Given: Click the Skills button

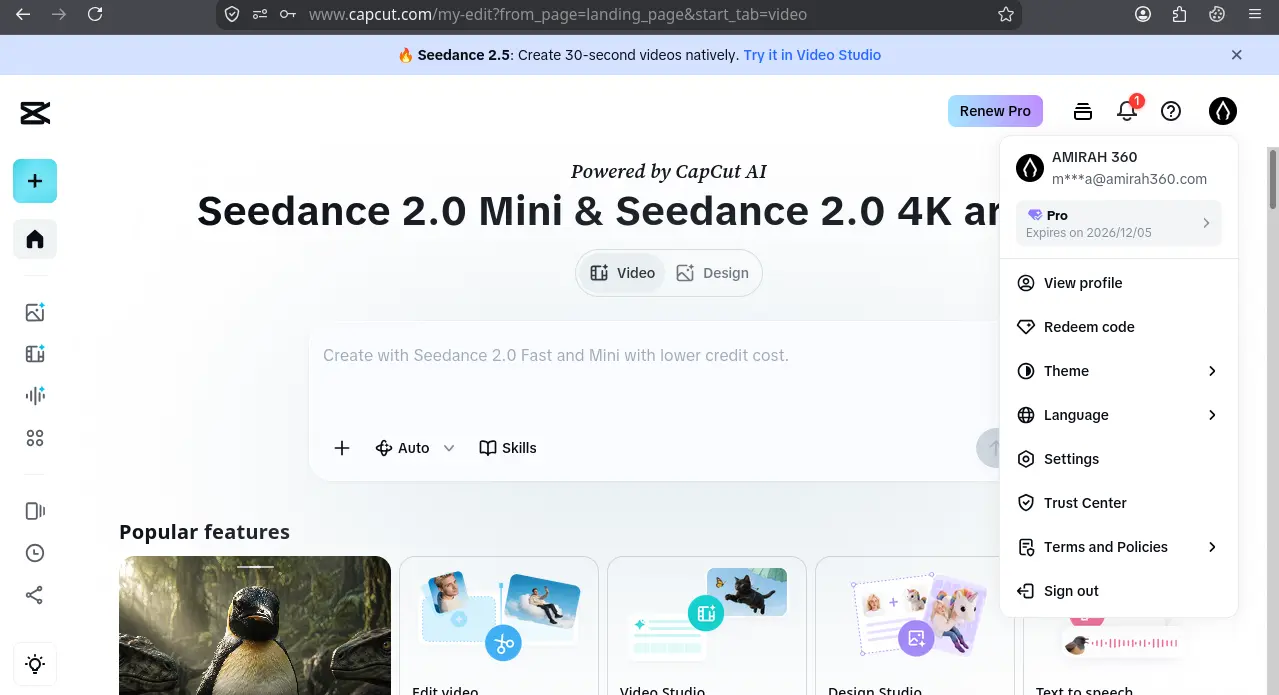Looking at the screenshot, I should click(x=508, y=448).
